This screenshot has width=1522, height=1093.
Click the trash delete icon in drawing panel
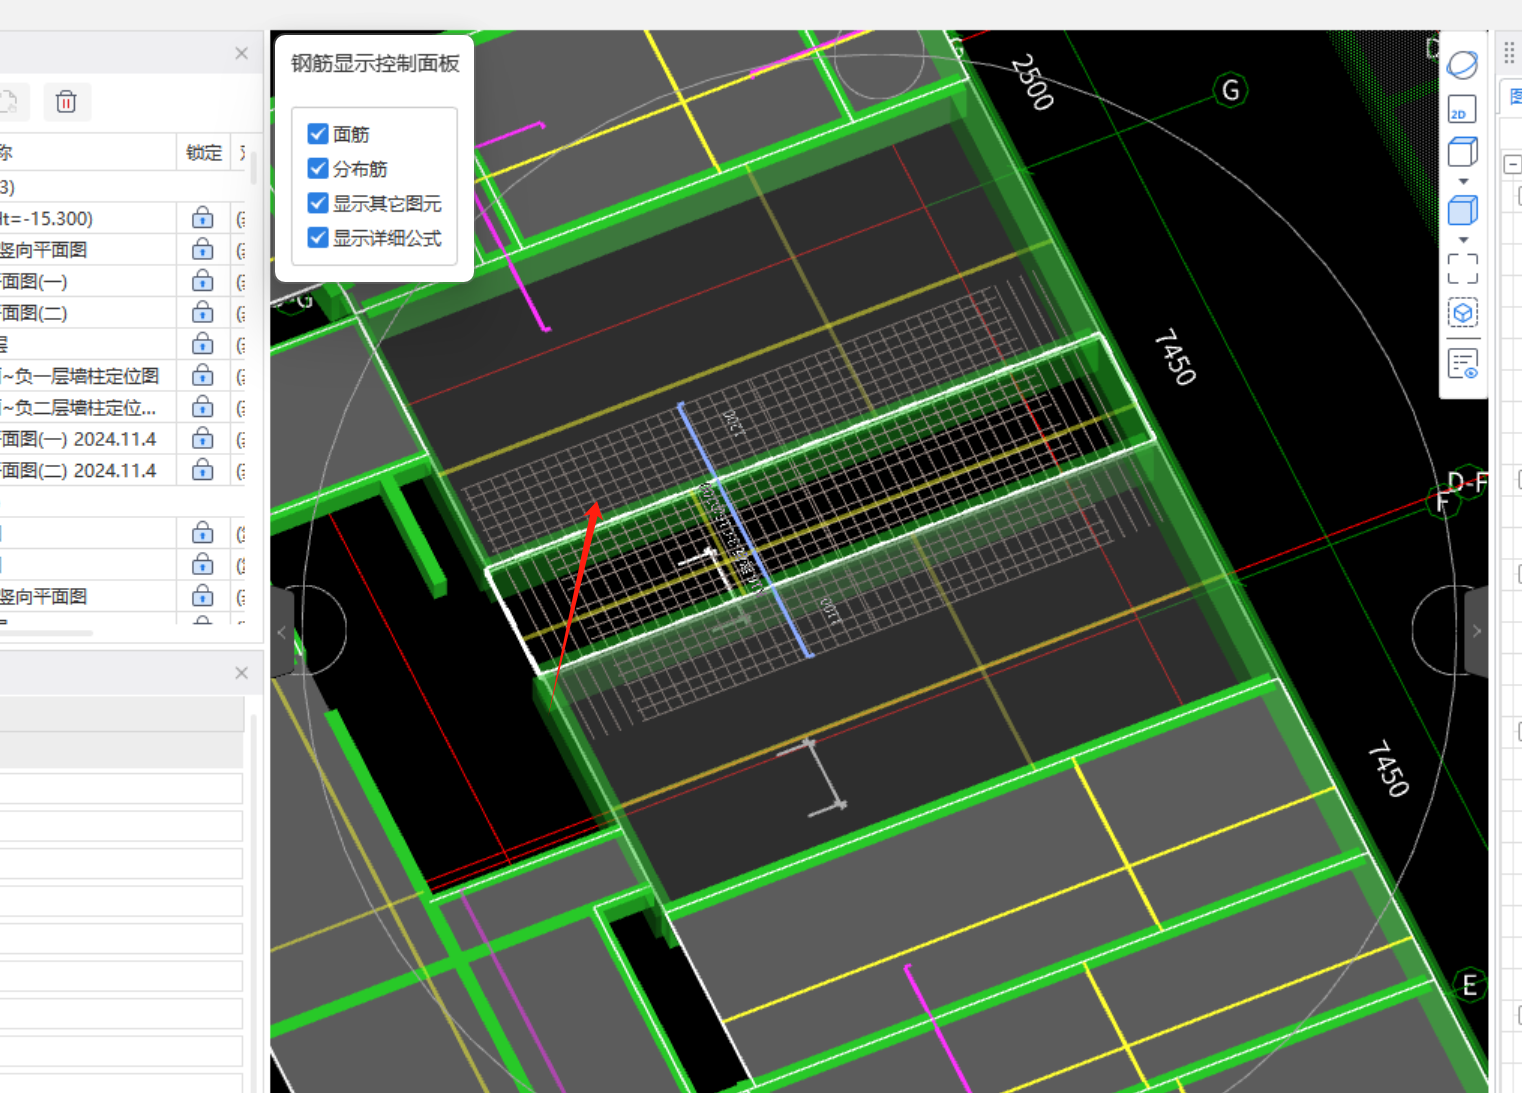tap(66, 101)
